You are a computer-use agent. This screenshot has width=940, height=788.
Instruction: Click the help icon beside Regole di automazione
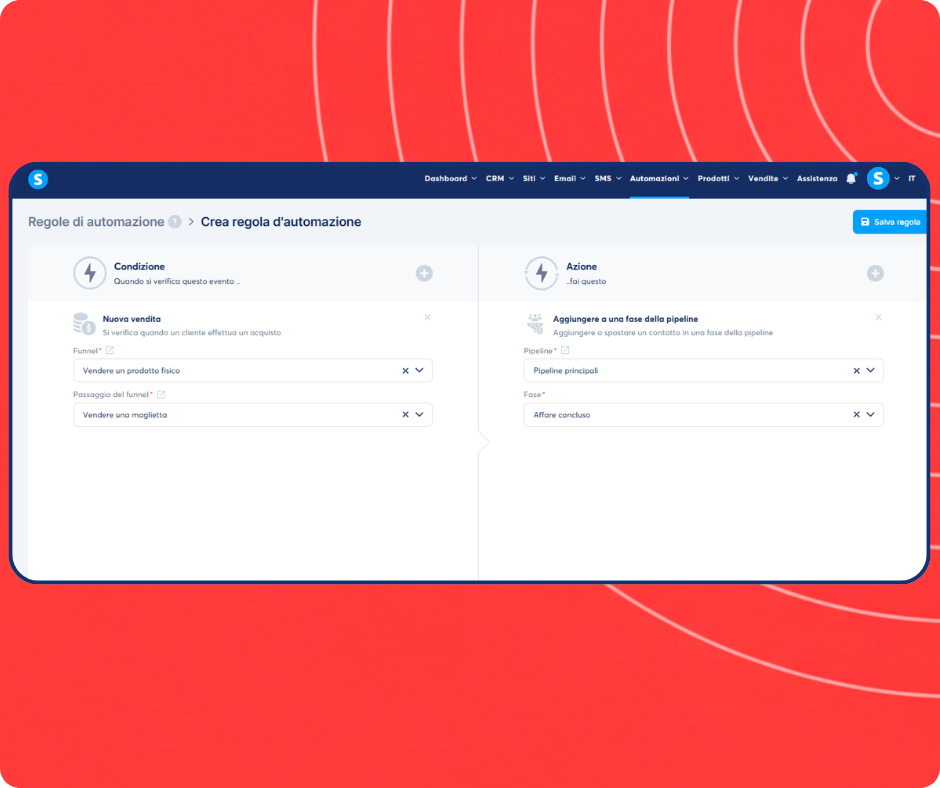(174, 222)
